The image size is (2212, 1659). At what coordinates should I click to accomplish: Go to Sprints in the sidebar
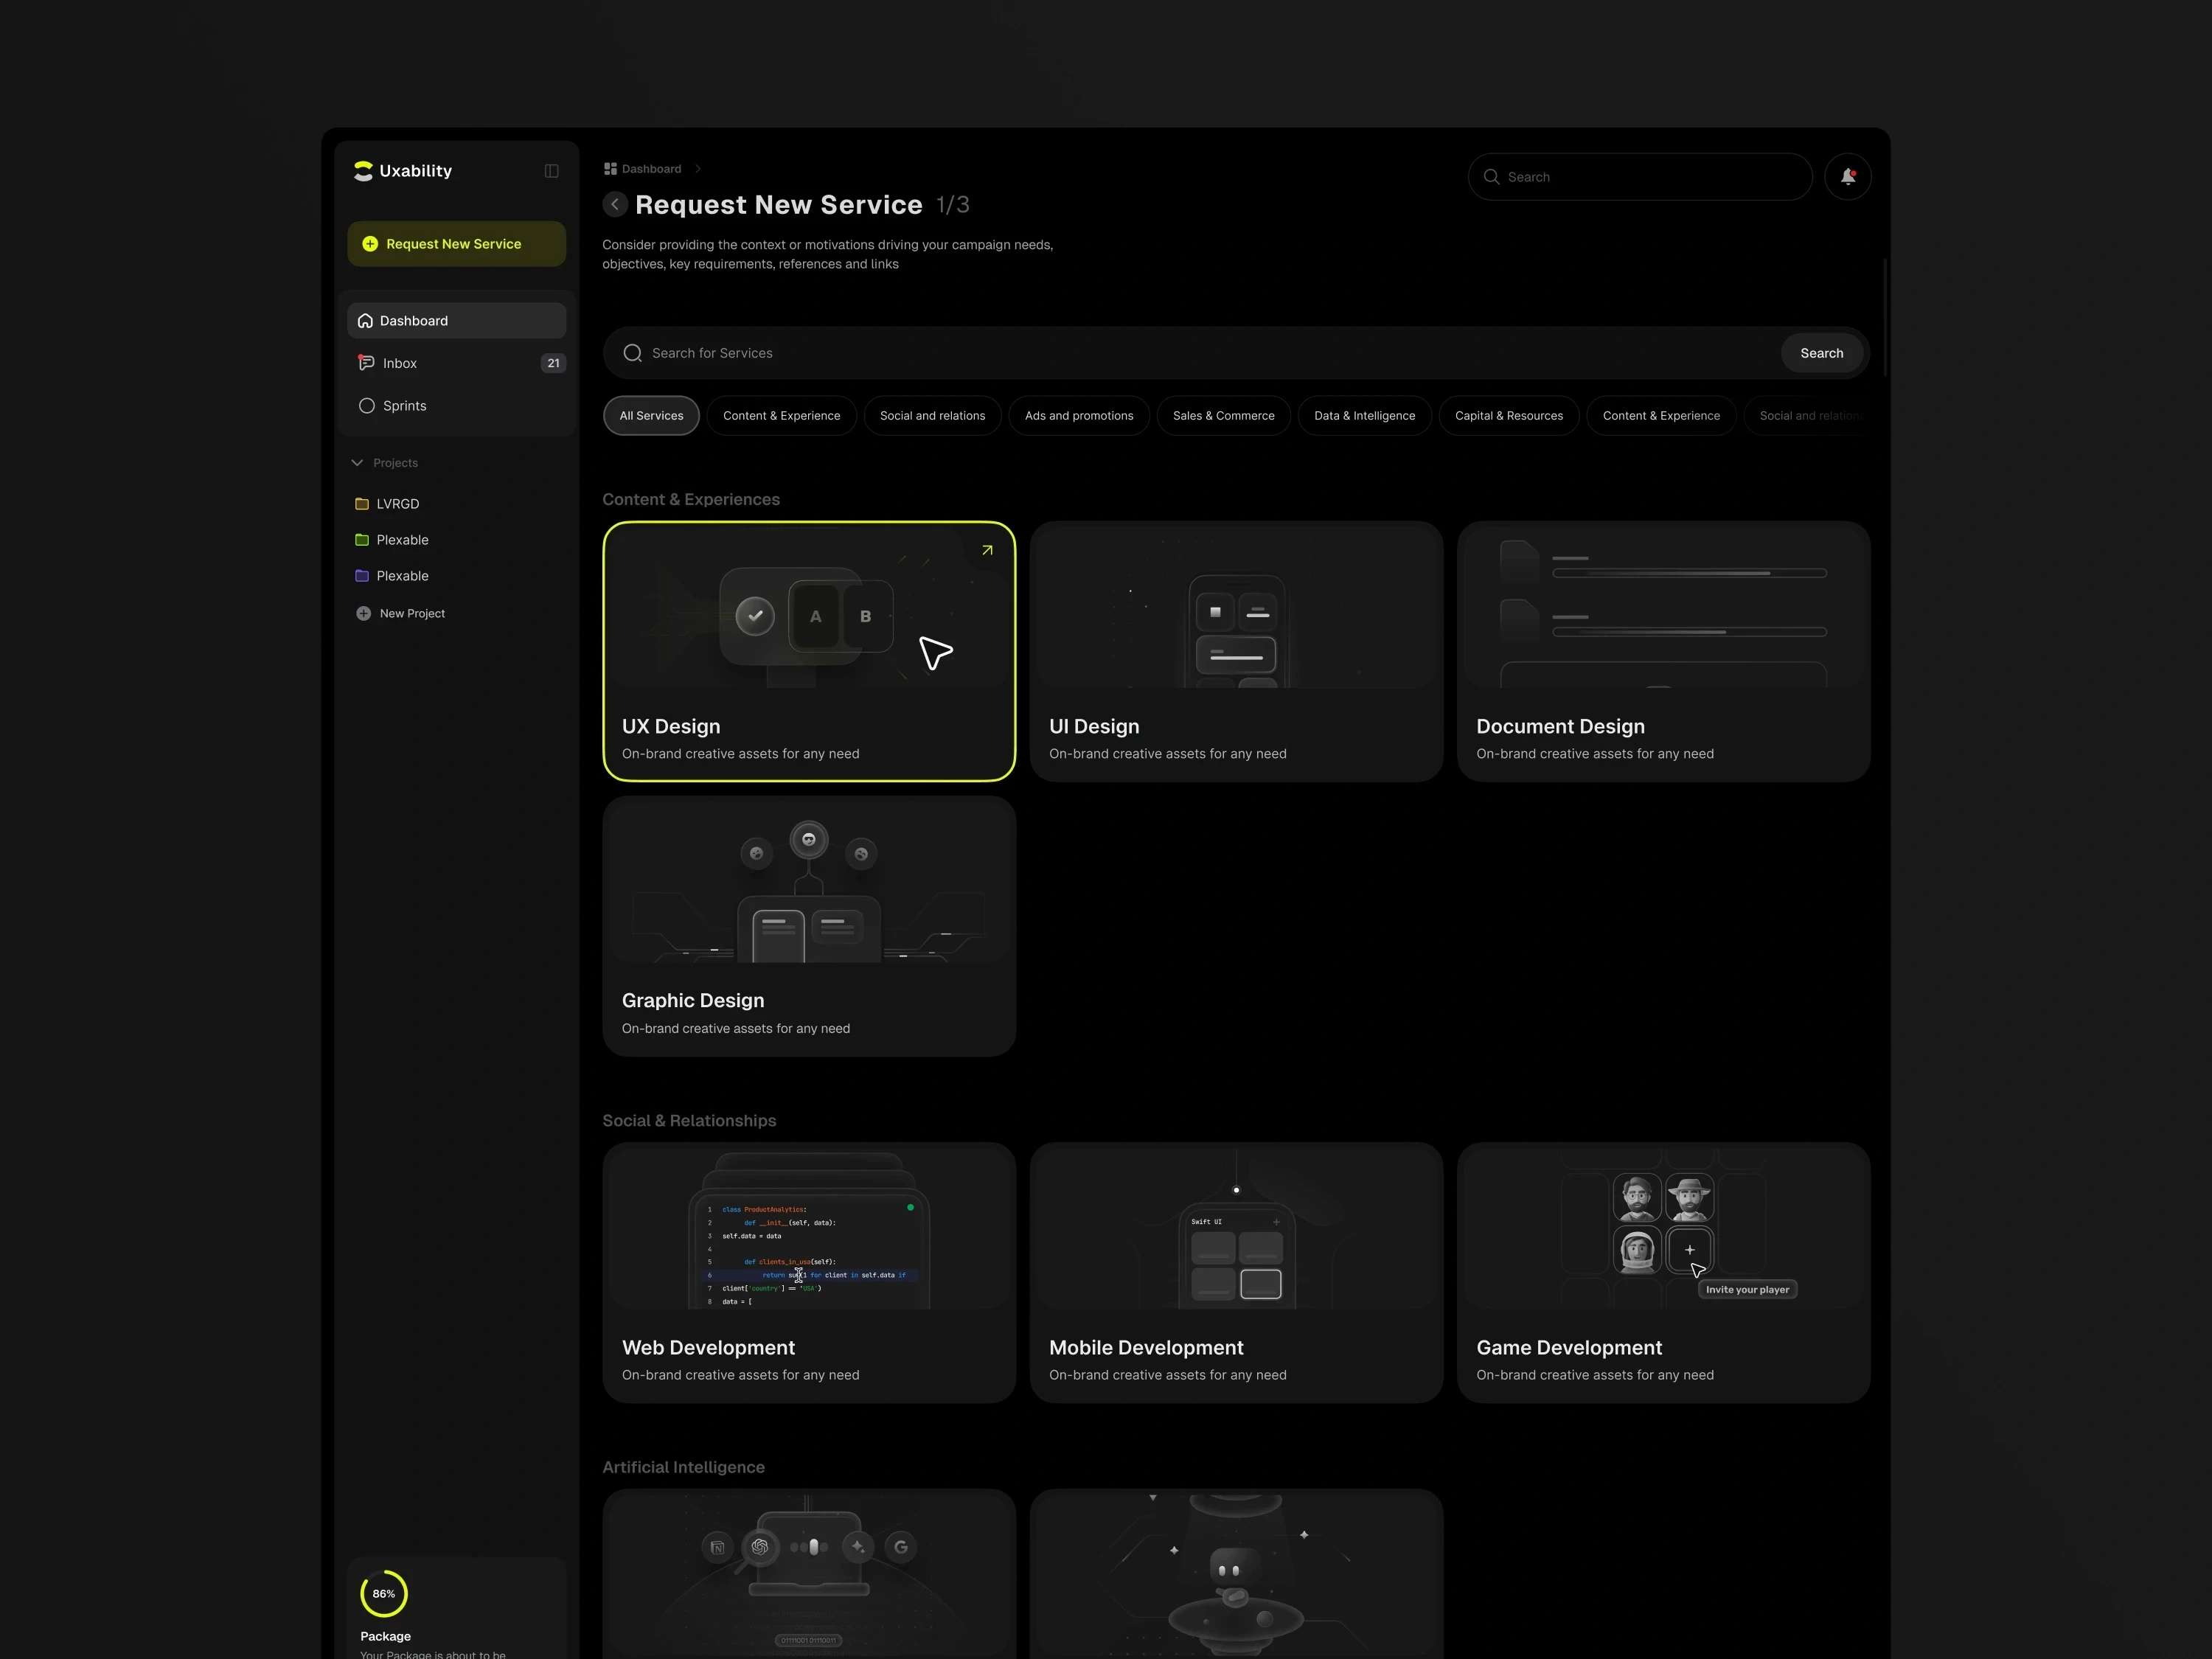coord(456,406)
